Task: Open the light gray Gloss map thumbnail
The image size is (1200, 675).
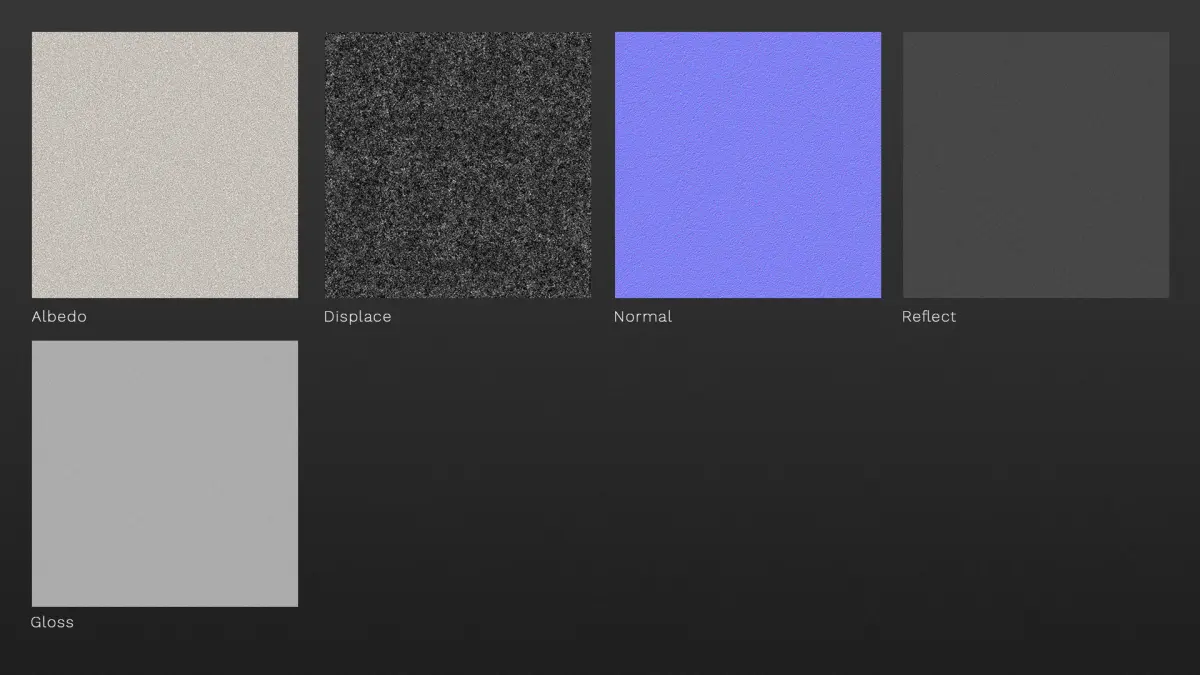Action: [165, 473]
